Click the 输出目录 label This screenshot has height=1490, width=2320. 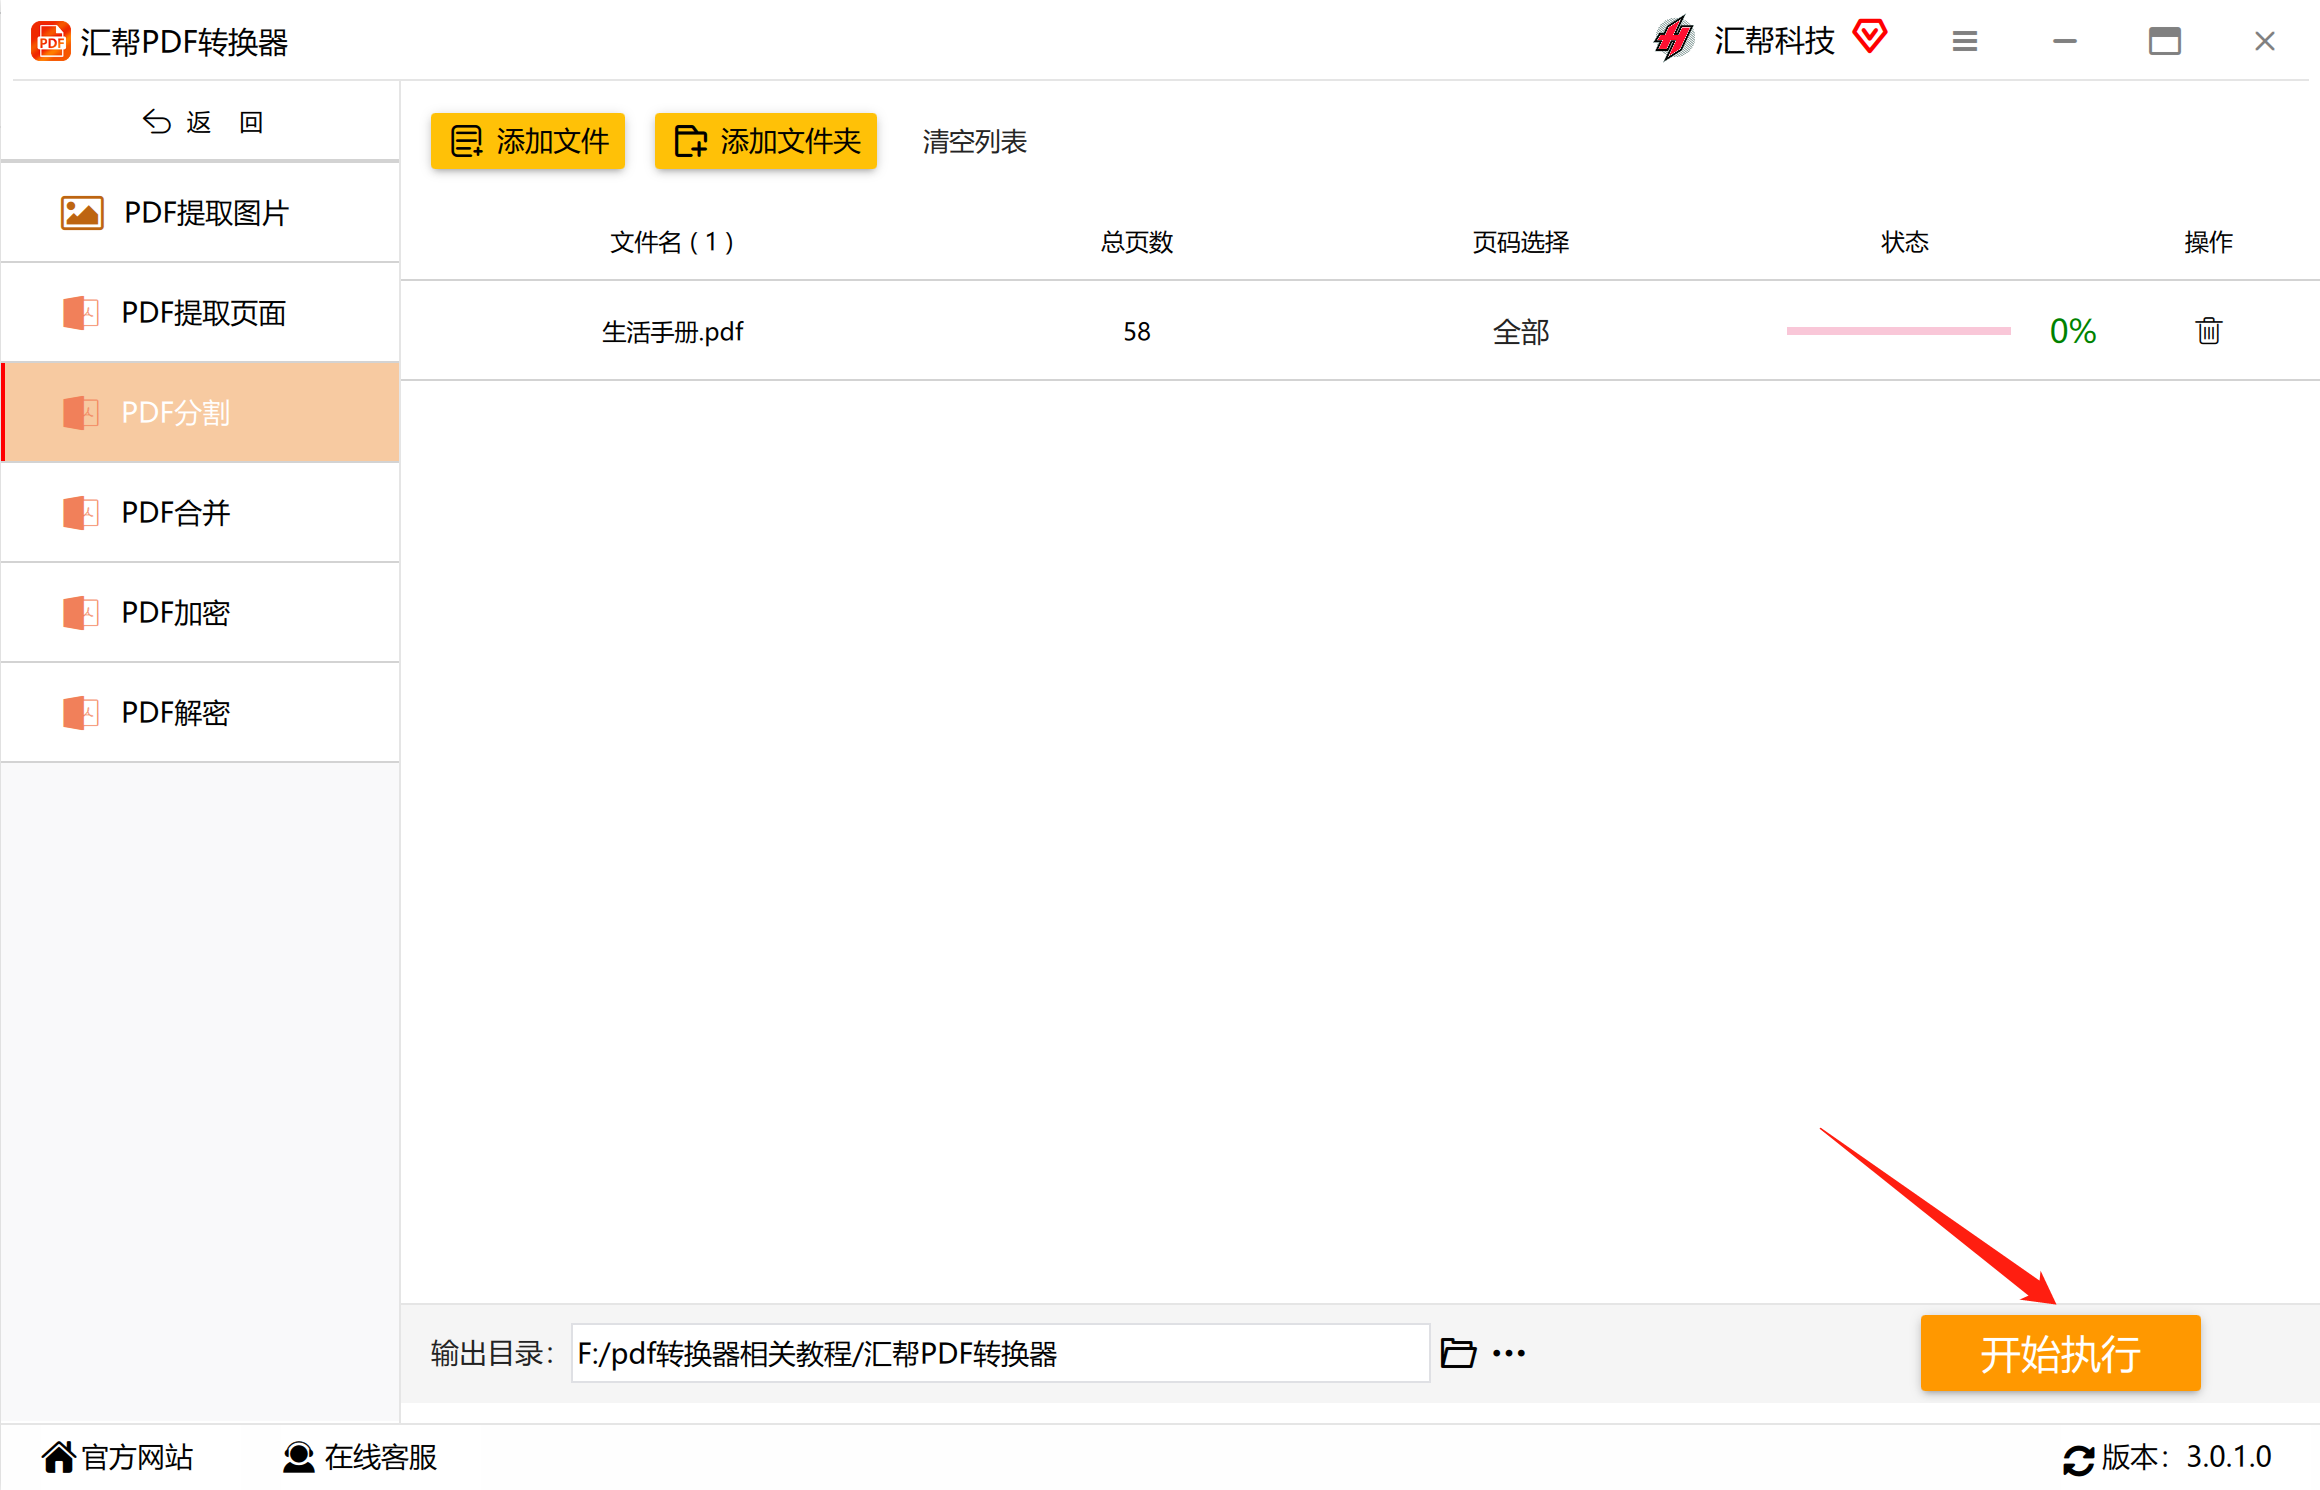491,1353
